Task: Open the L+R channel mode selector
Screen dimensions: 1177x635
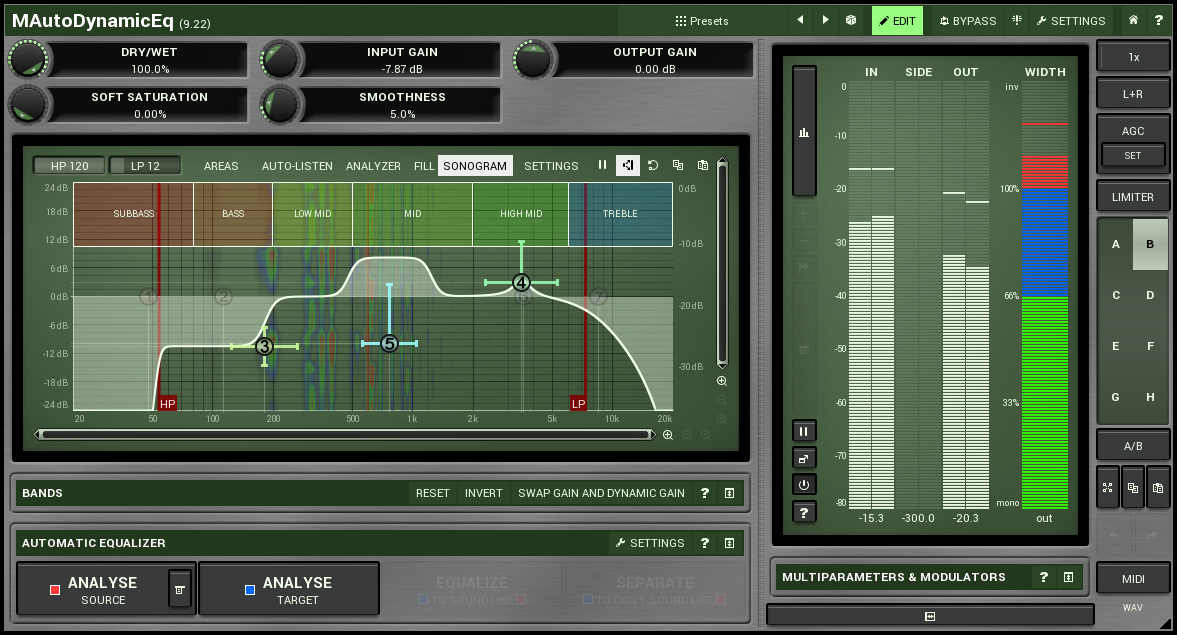Action: pos(1133,94)
